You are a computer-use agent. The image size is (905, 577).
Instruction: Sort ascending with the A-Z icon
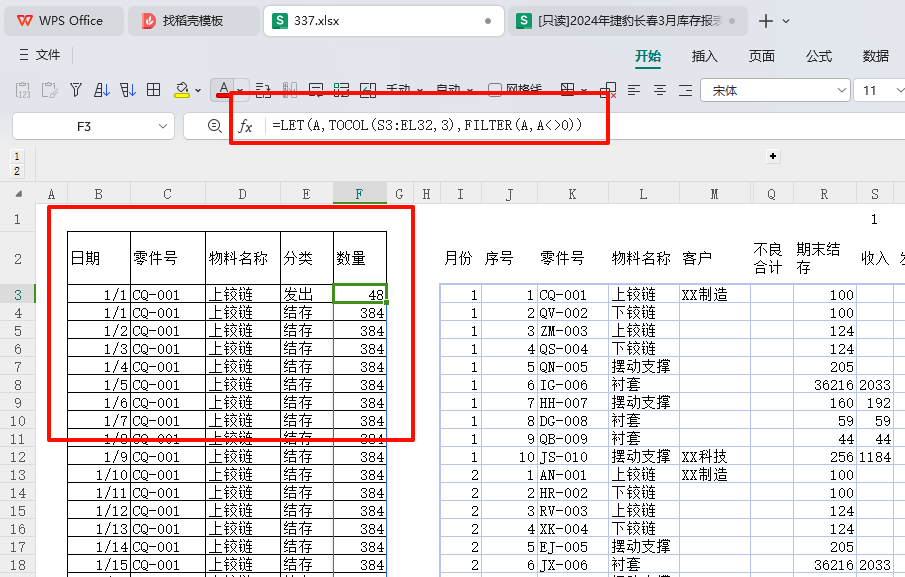[102, 89]
